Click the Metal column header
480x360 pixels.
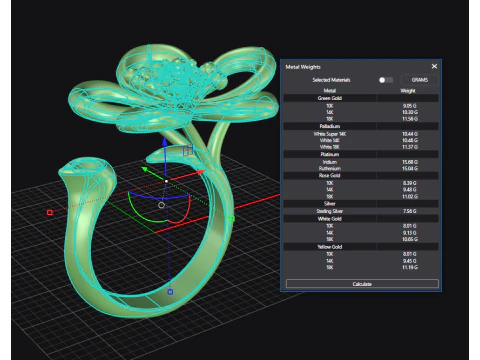pos(330,91)
